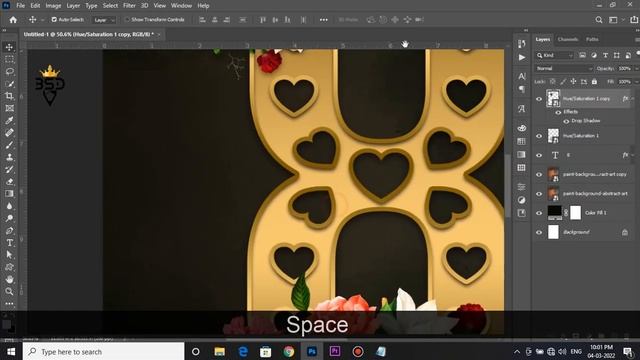Select the Horizontal Type tool
Viewport: 640px width, 360px height.
click(9, 243)
